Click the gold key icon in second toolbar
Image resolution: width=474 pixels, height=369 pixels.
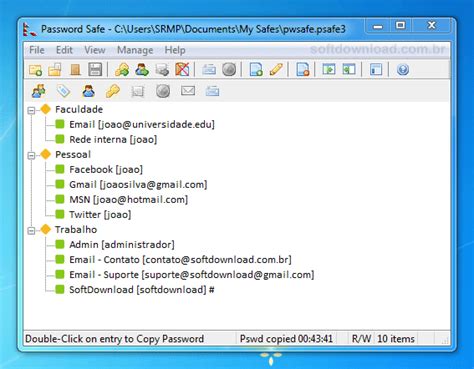(x=113, y=91)
